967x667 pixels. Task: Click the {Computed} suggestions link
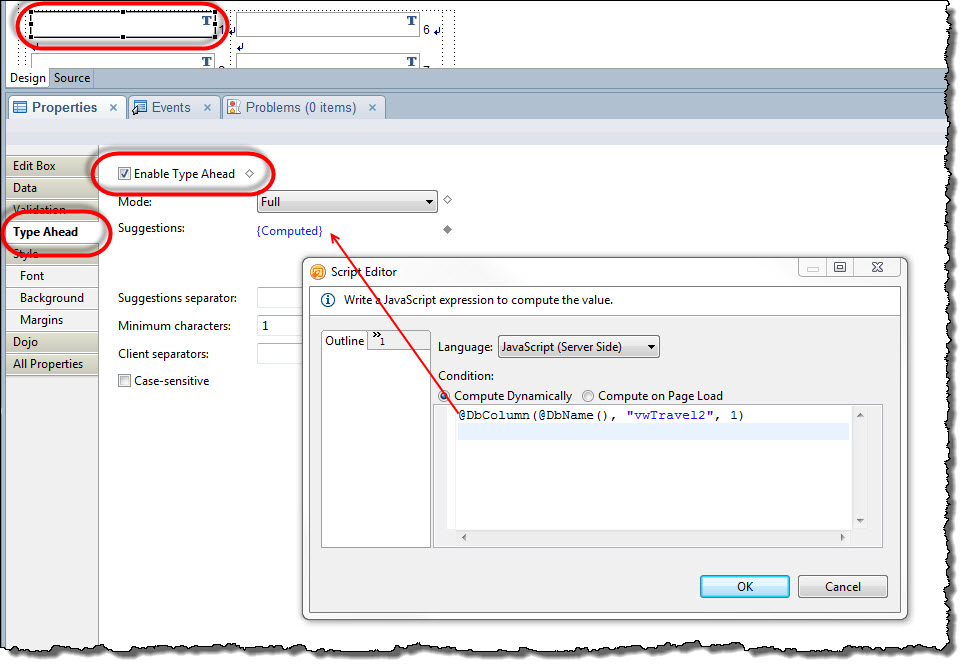(x=289, y=231)
